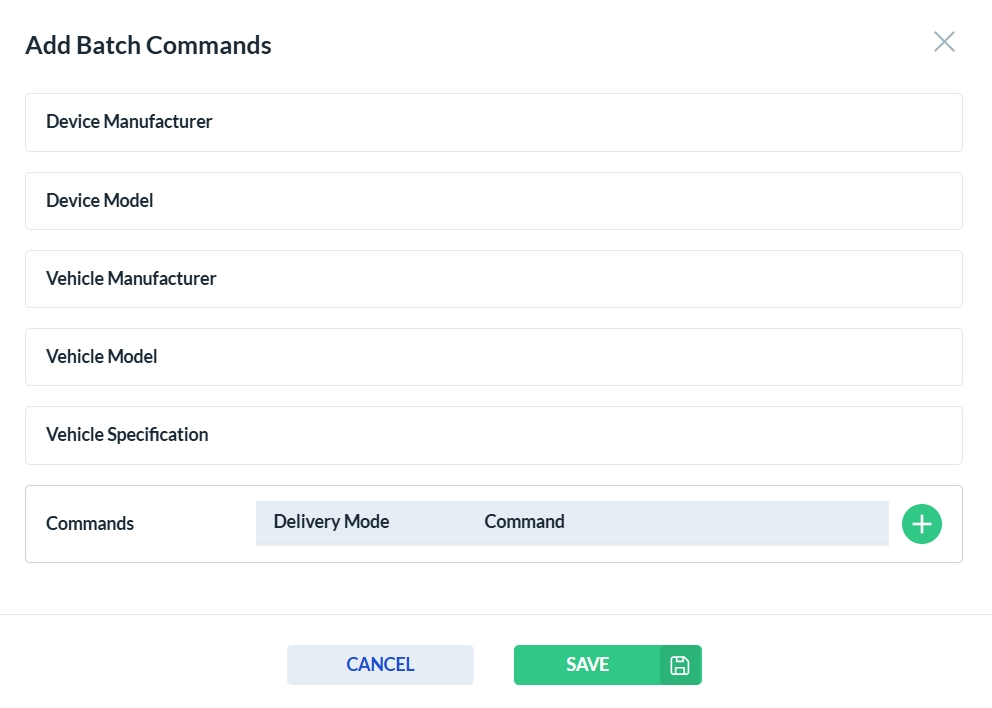
Task: Click the Vehicle Model label text
Action: [101, 357]
